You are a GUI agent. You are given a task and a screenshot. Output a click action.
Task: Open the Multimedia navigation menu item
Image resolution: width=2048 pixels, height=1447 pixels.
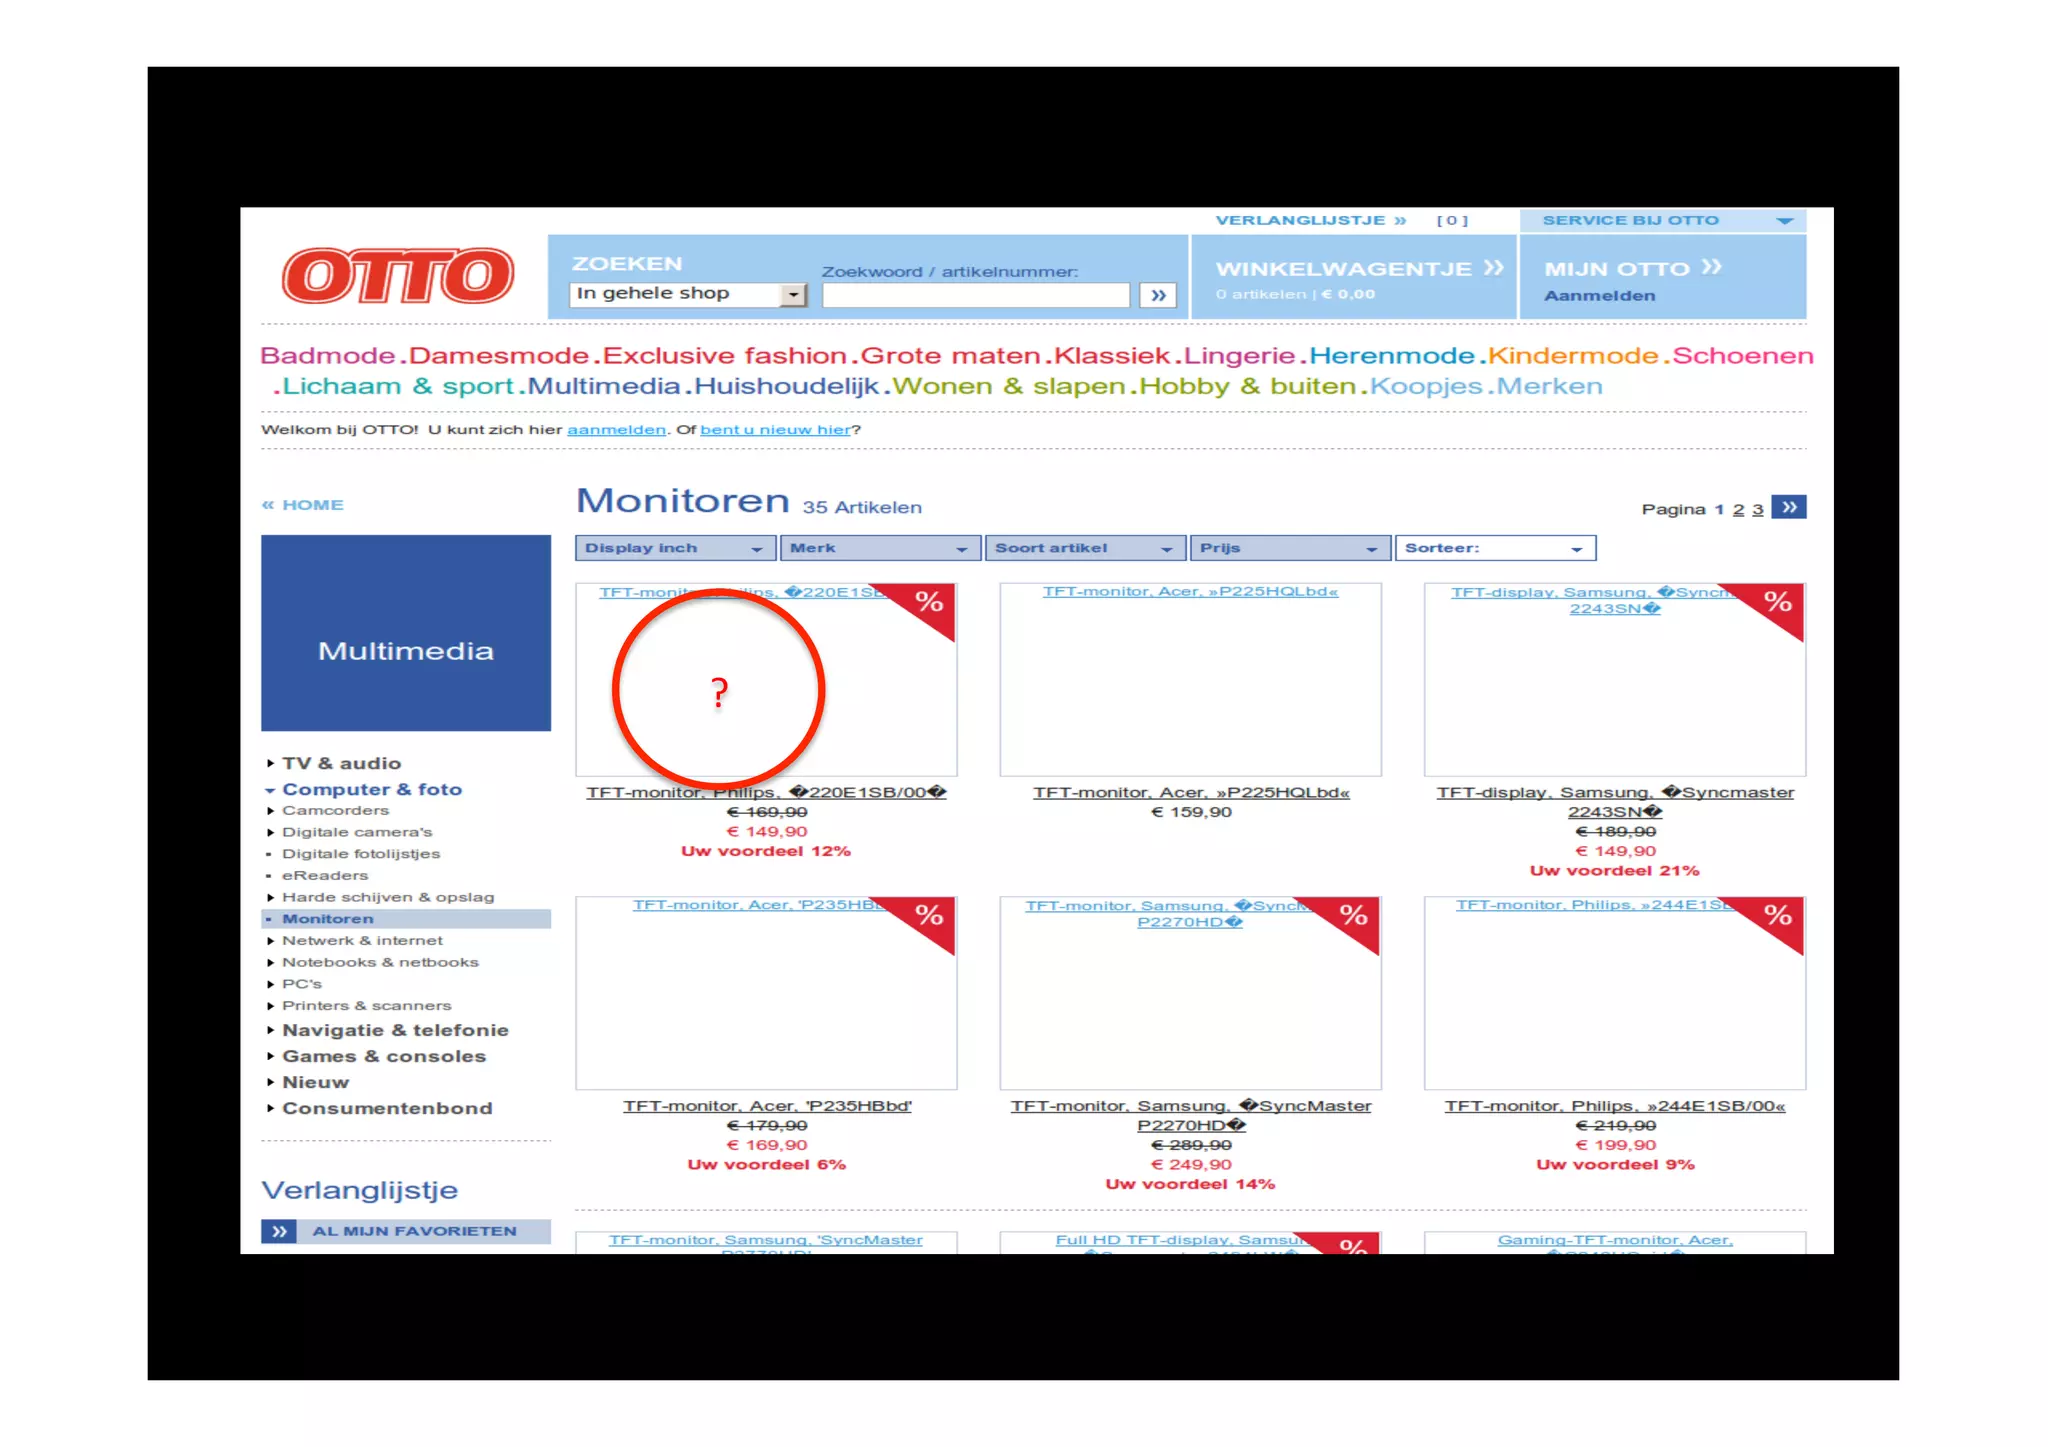[603, 386]
